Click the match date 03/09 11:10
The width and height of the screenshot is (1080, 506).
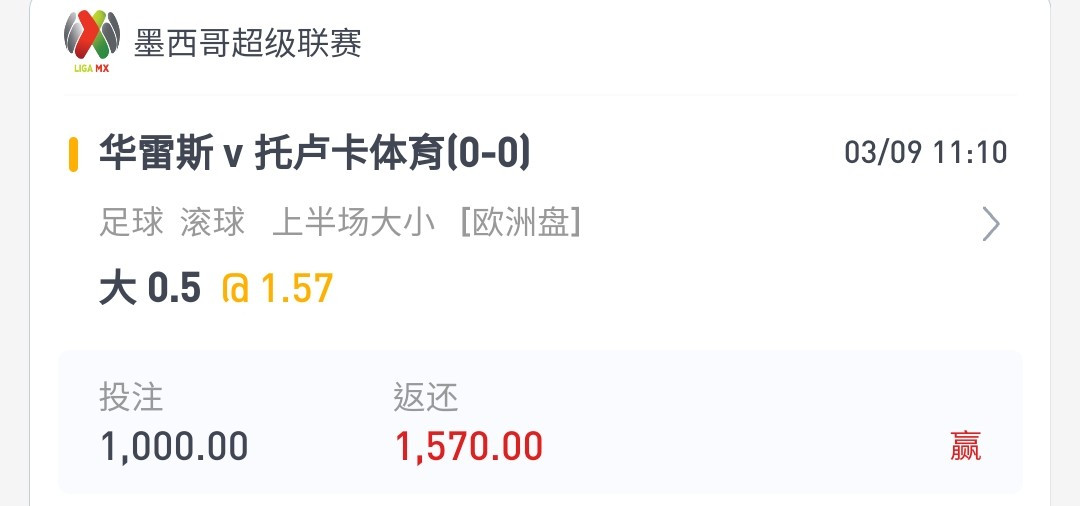tap(926, 153)
